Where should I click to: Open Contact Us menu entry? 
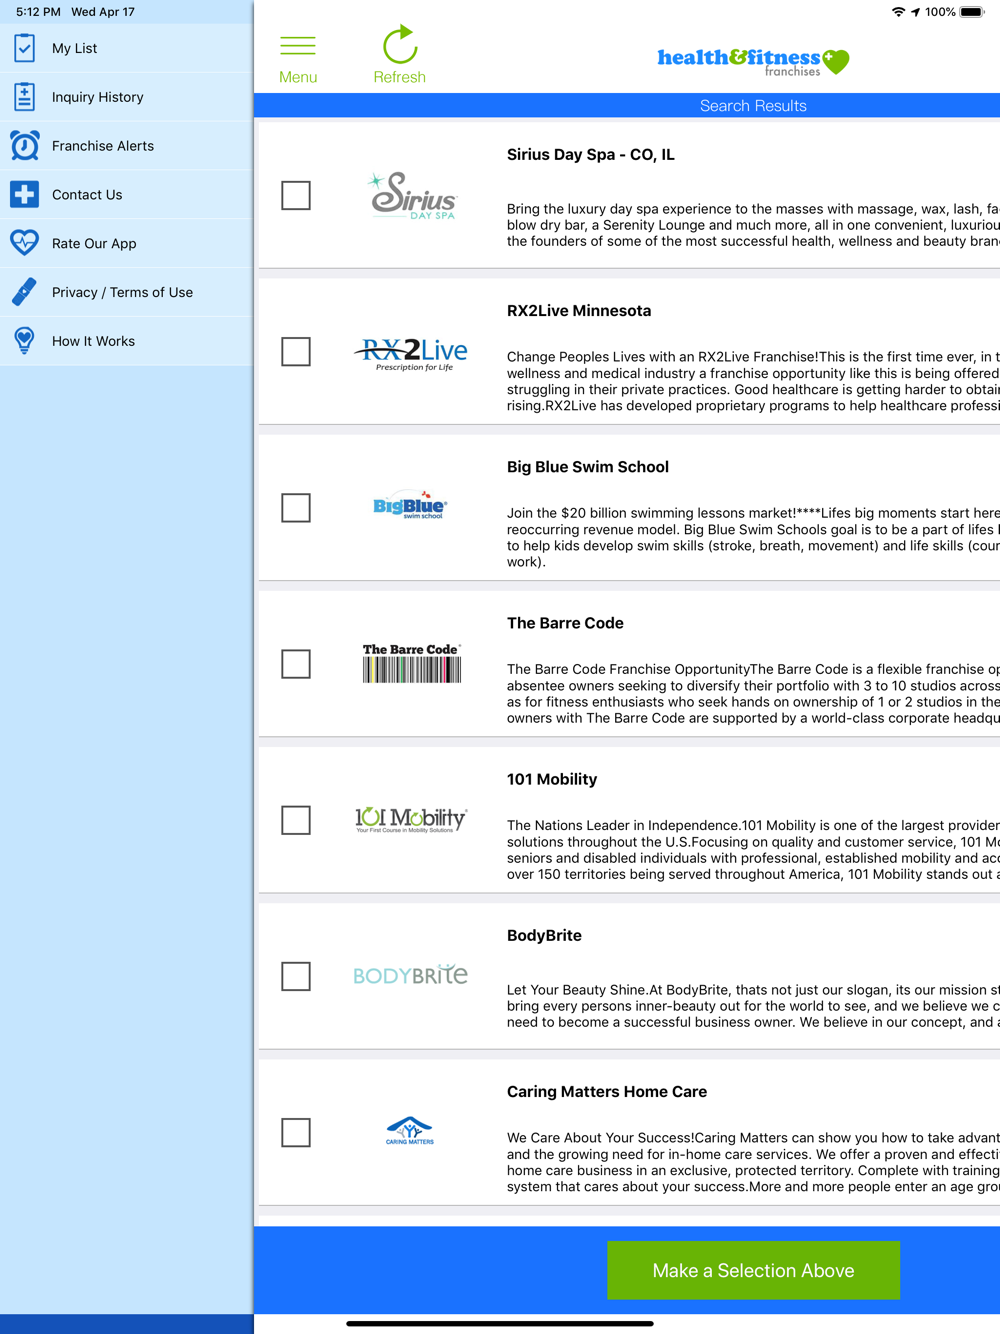click(x=126, y=194)
